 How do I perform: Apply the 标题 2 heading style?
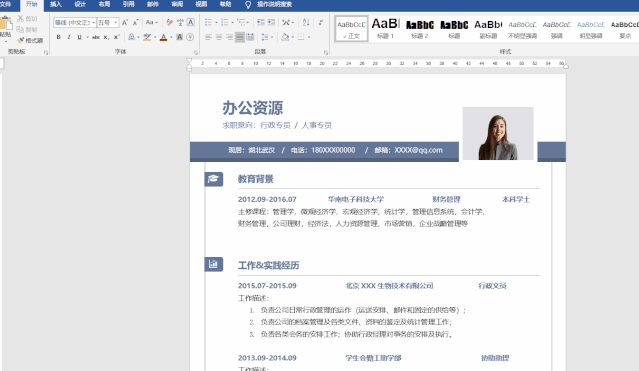coord(420,29)
